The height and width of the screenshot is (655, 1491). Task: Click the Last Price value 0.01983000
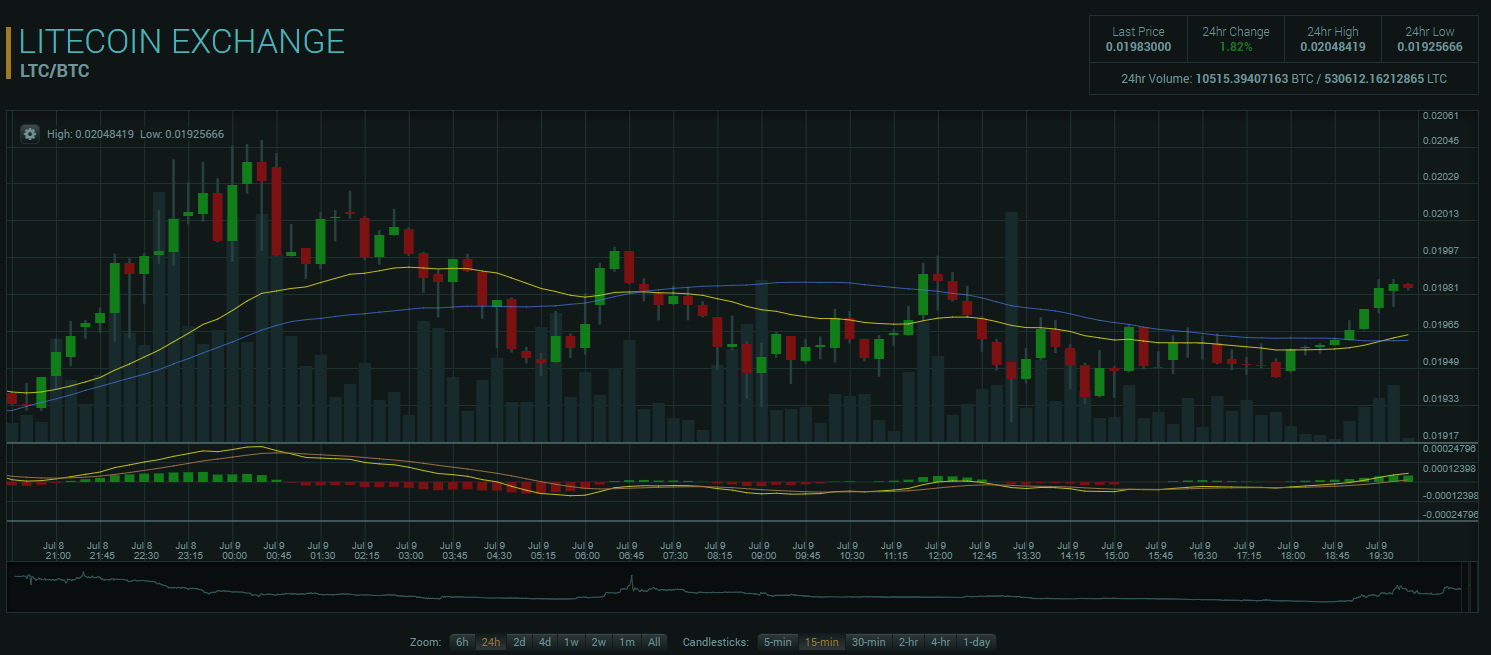pos(1138,47)
